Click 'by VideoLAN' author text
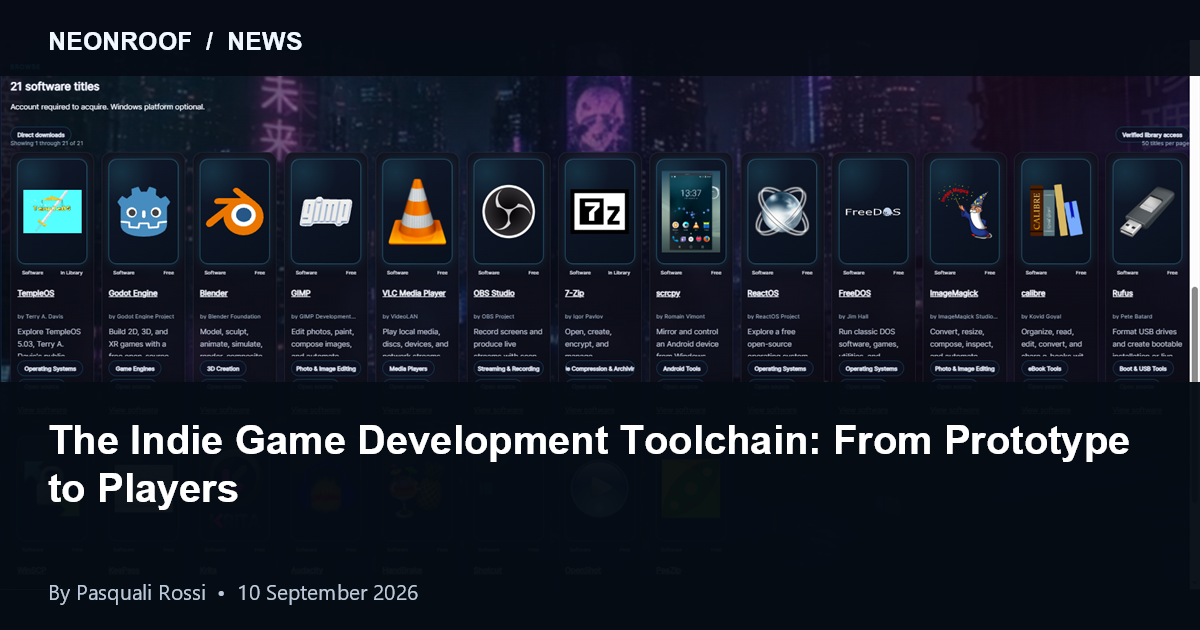This screenshot has width=1200, height=630. (x=401, y=316)
